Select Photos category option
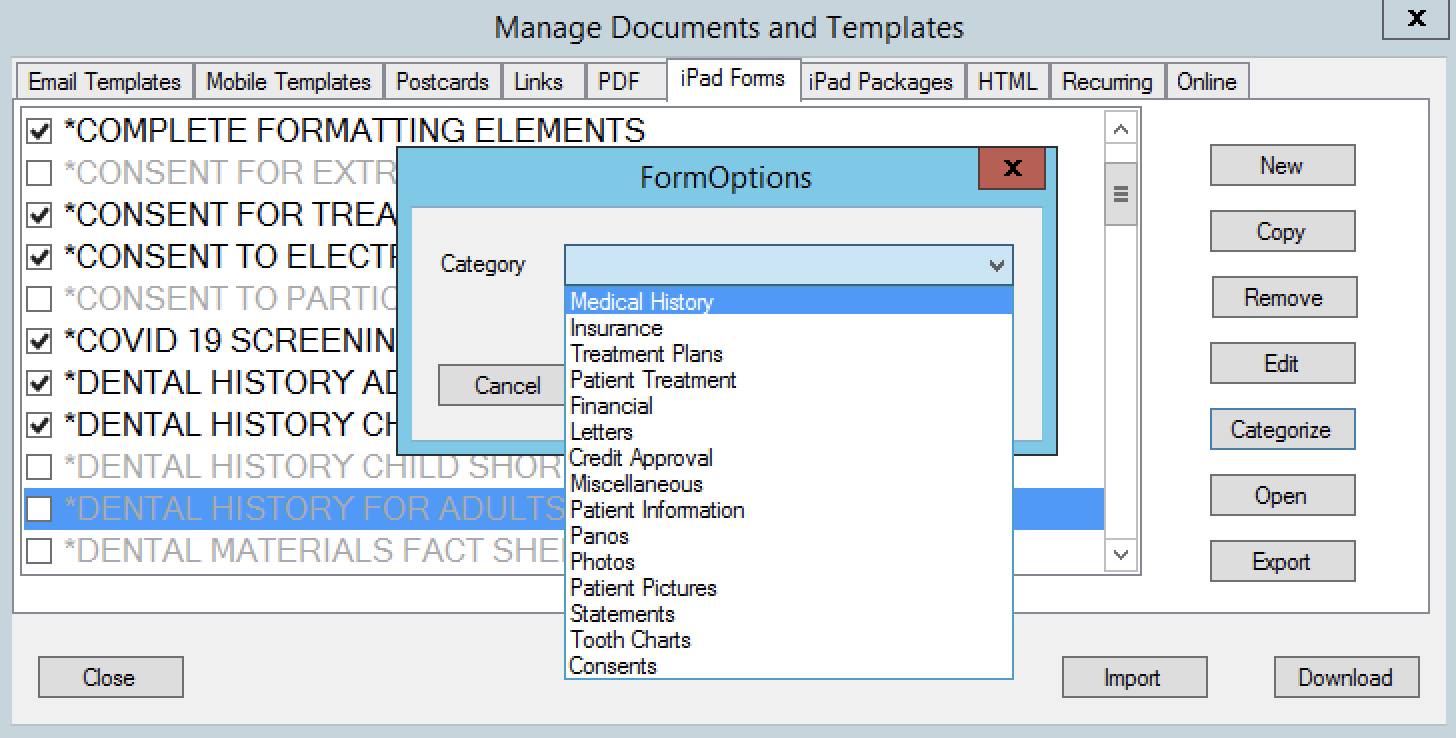The height and width of the screenshot is (738, 1456). 789,562
